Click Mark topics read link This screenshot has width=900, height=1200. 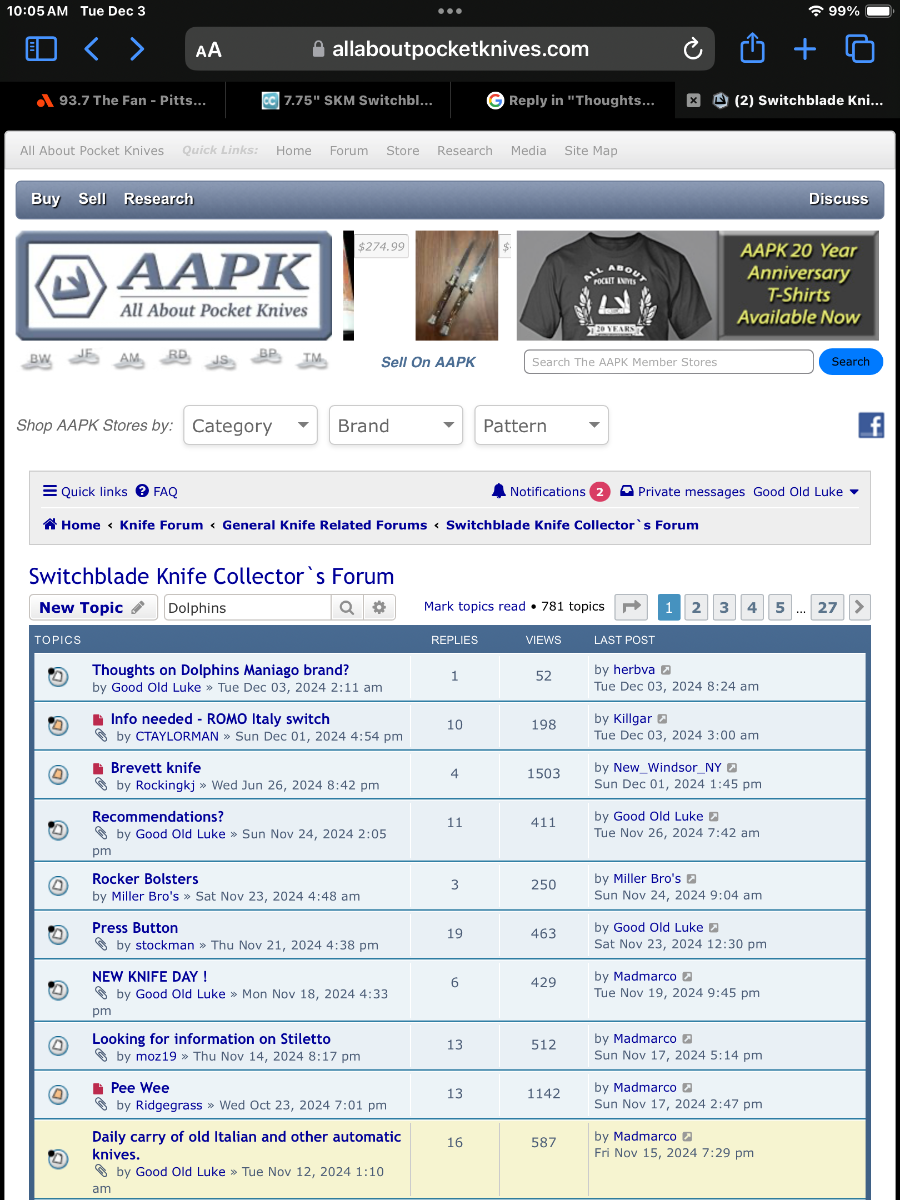pos(475,606)
